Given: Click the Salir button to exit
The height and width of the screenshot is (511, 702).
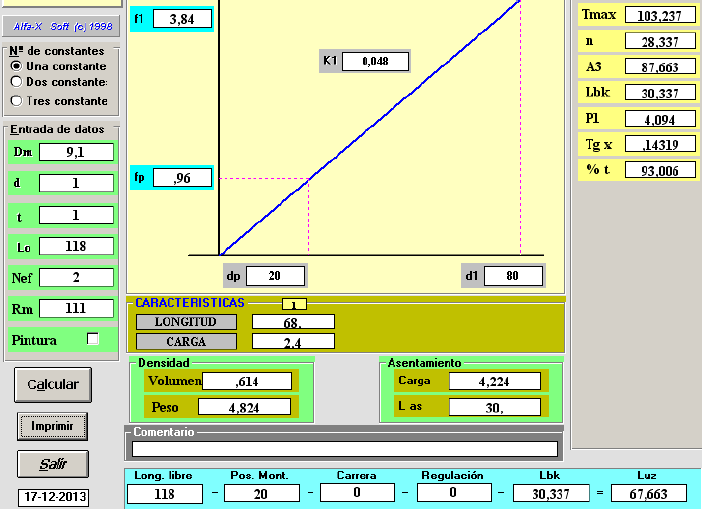Looking at the screenshot, I should coord(52,464).
